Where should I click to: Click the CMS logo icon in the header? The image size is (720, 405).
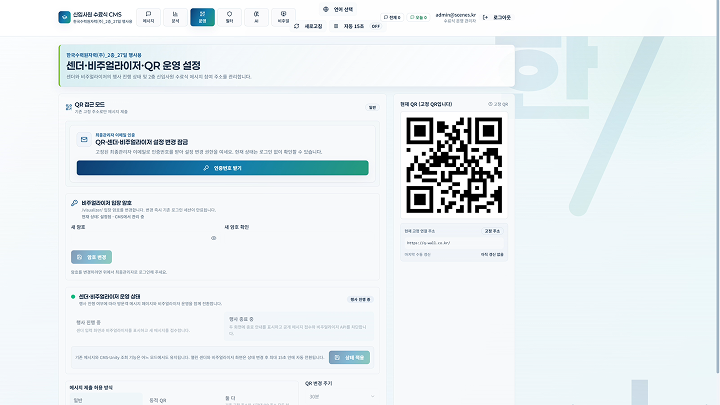point(64,17)
